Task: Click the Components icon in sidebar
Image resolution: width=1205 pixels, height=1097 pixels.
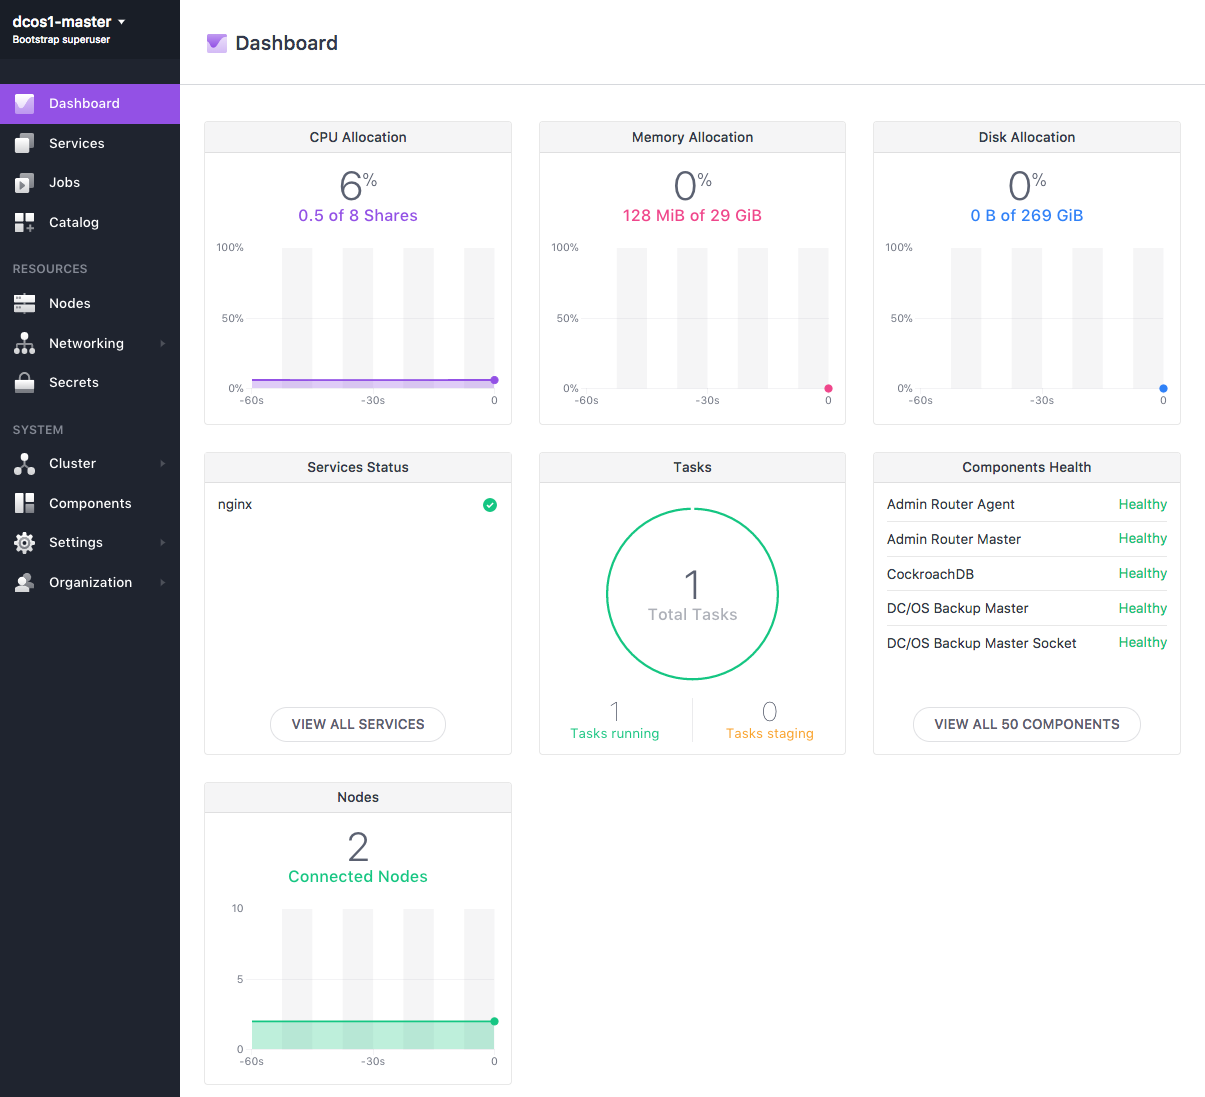Action: tap(25, 503)
